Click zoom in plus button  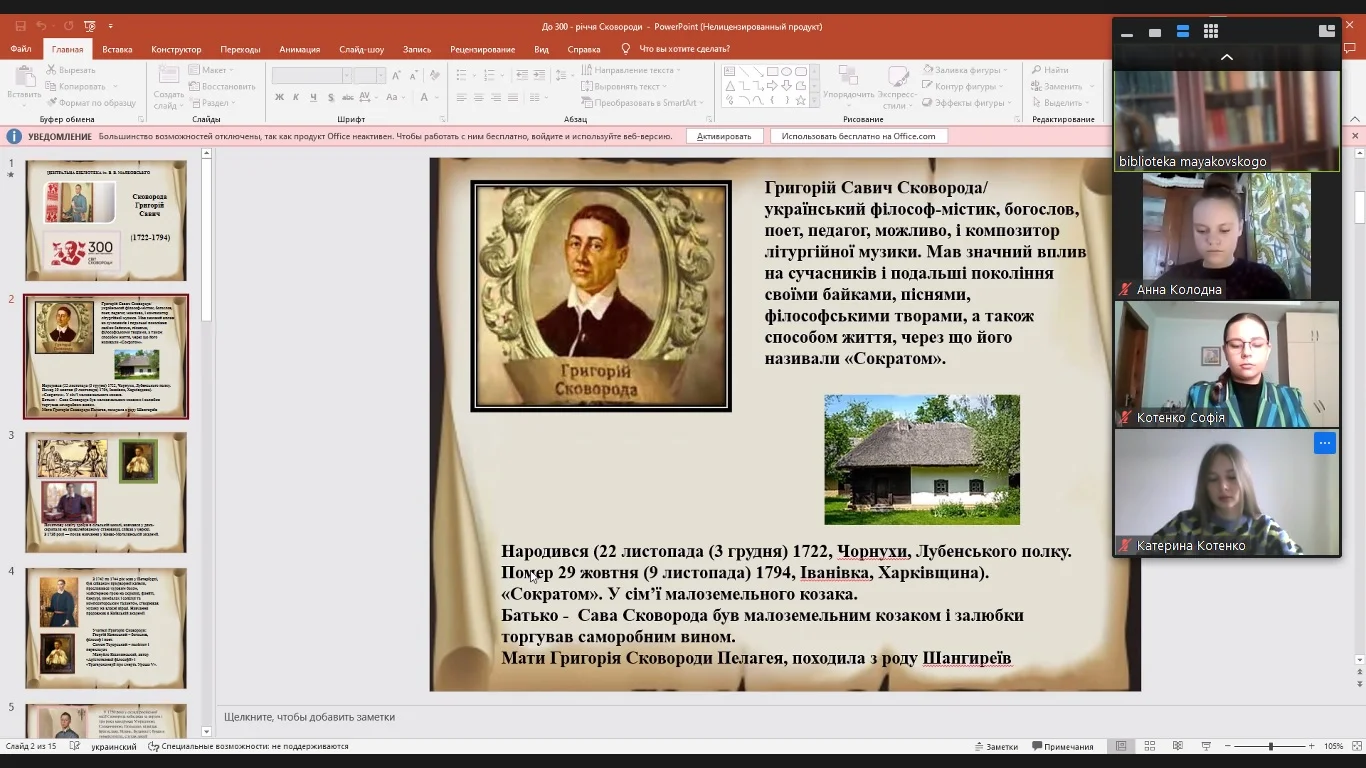[x=1311, y=746]
